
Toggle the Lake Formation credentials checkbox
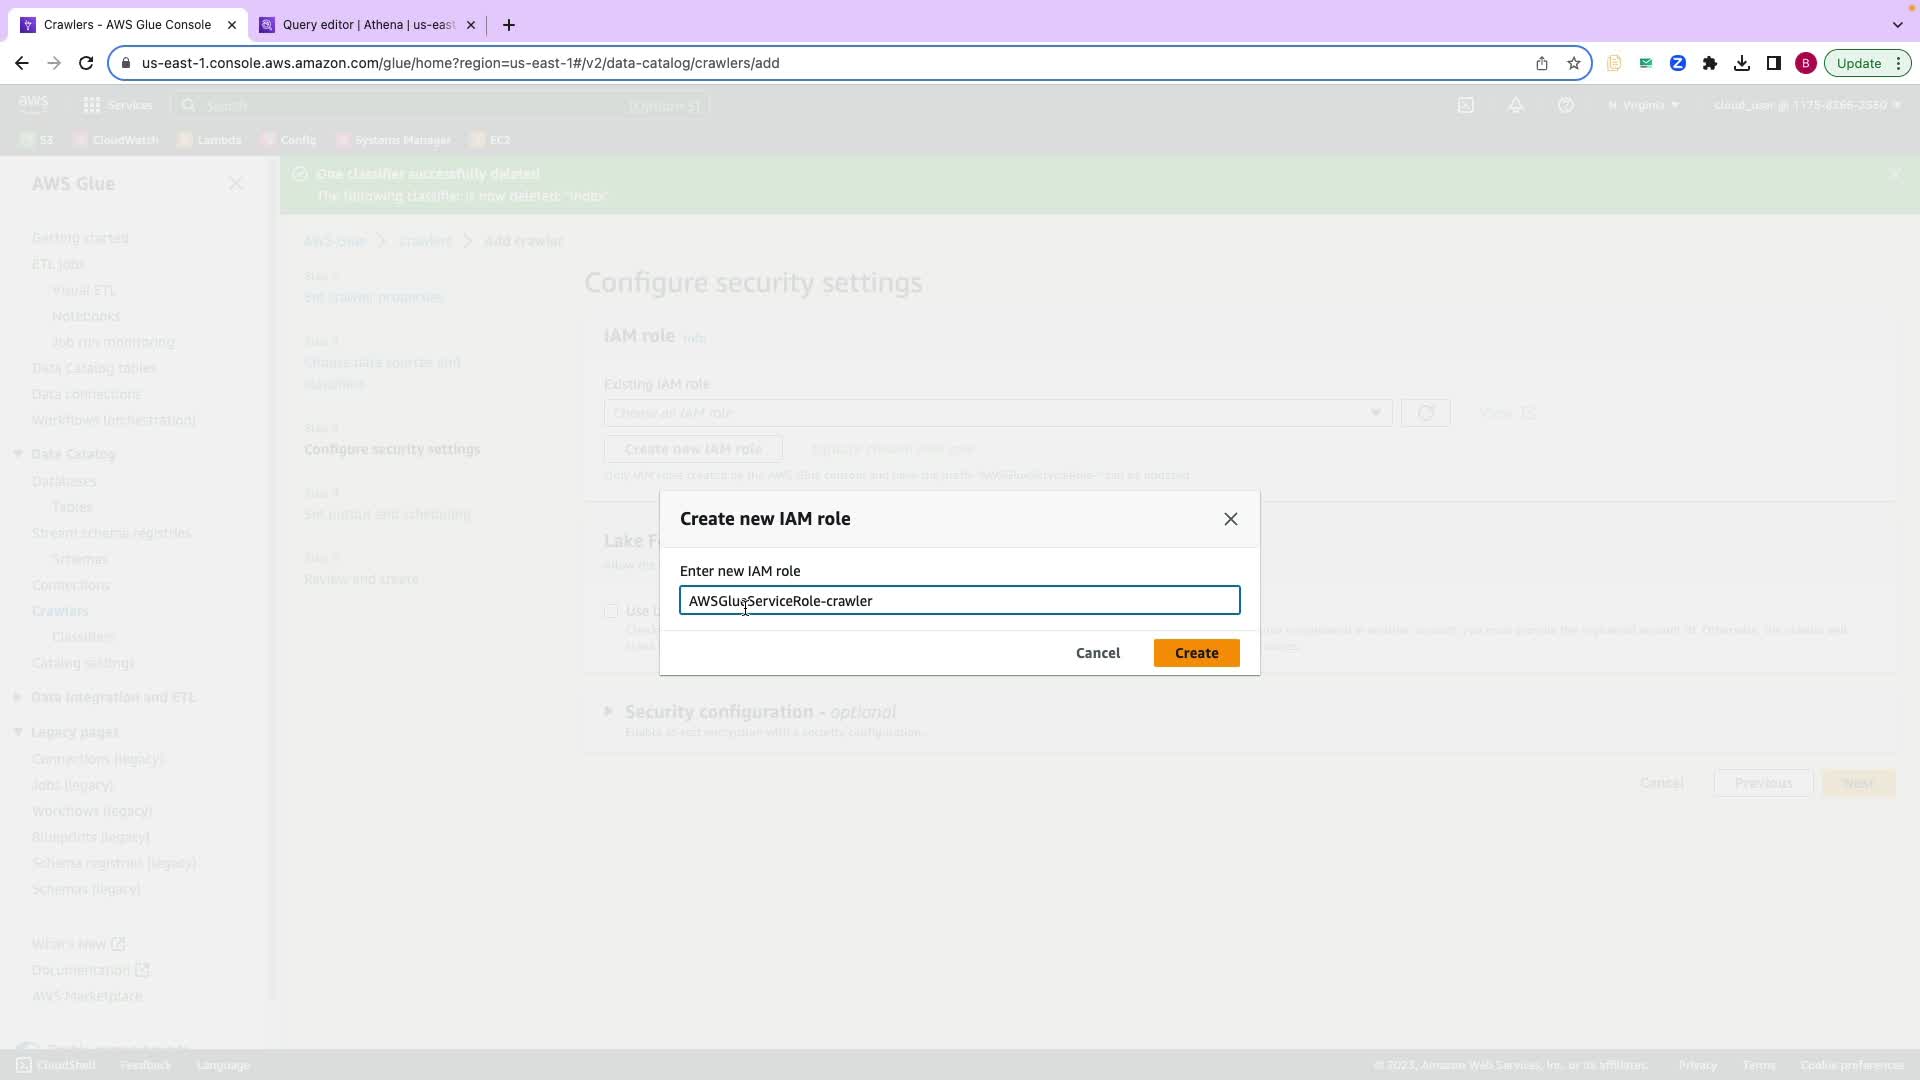[611, 611]
